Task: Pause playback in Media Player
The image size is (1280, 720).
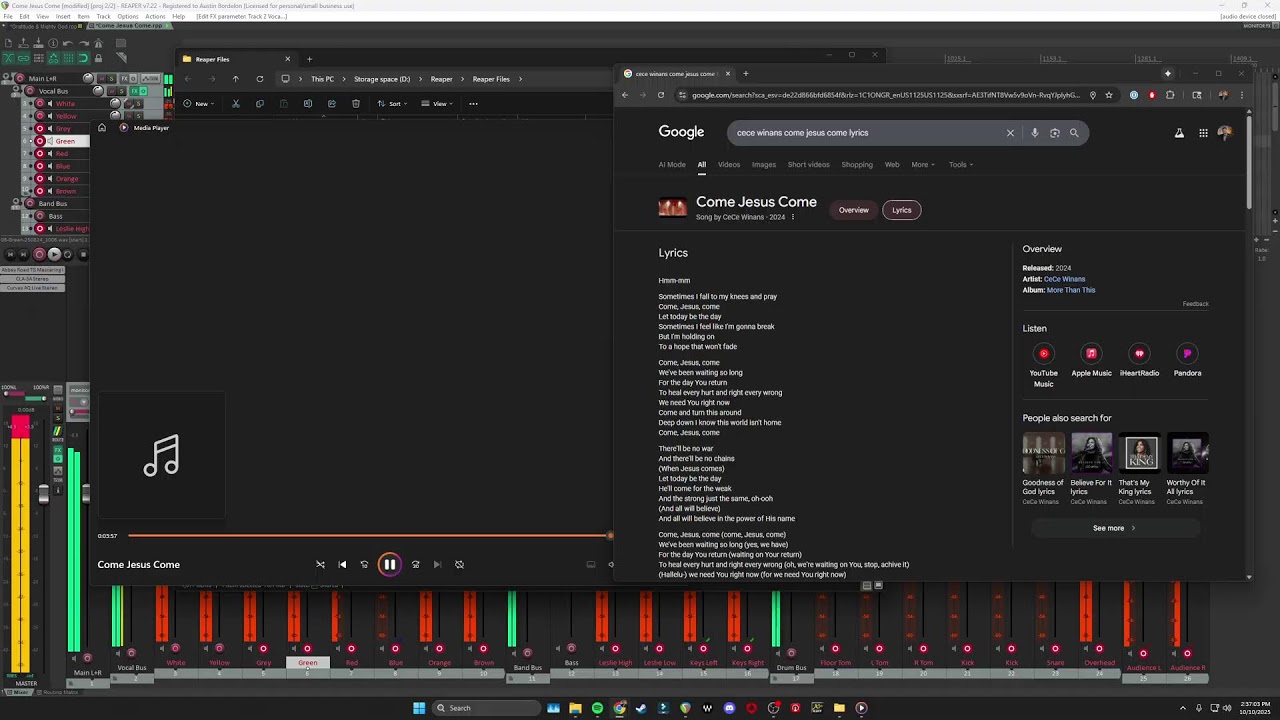Action: pyautogui.click(x=389, y=564)
